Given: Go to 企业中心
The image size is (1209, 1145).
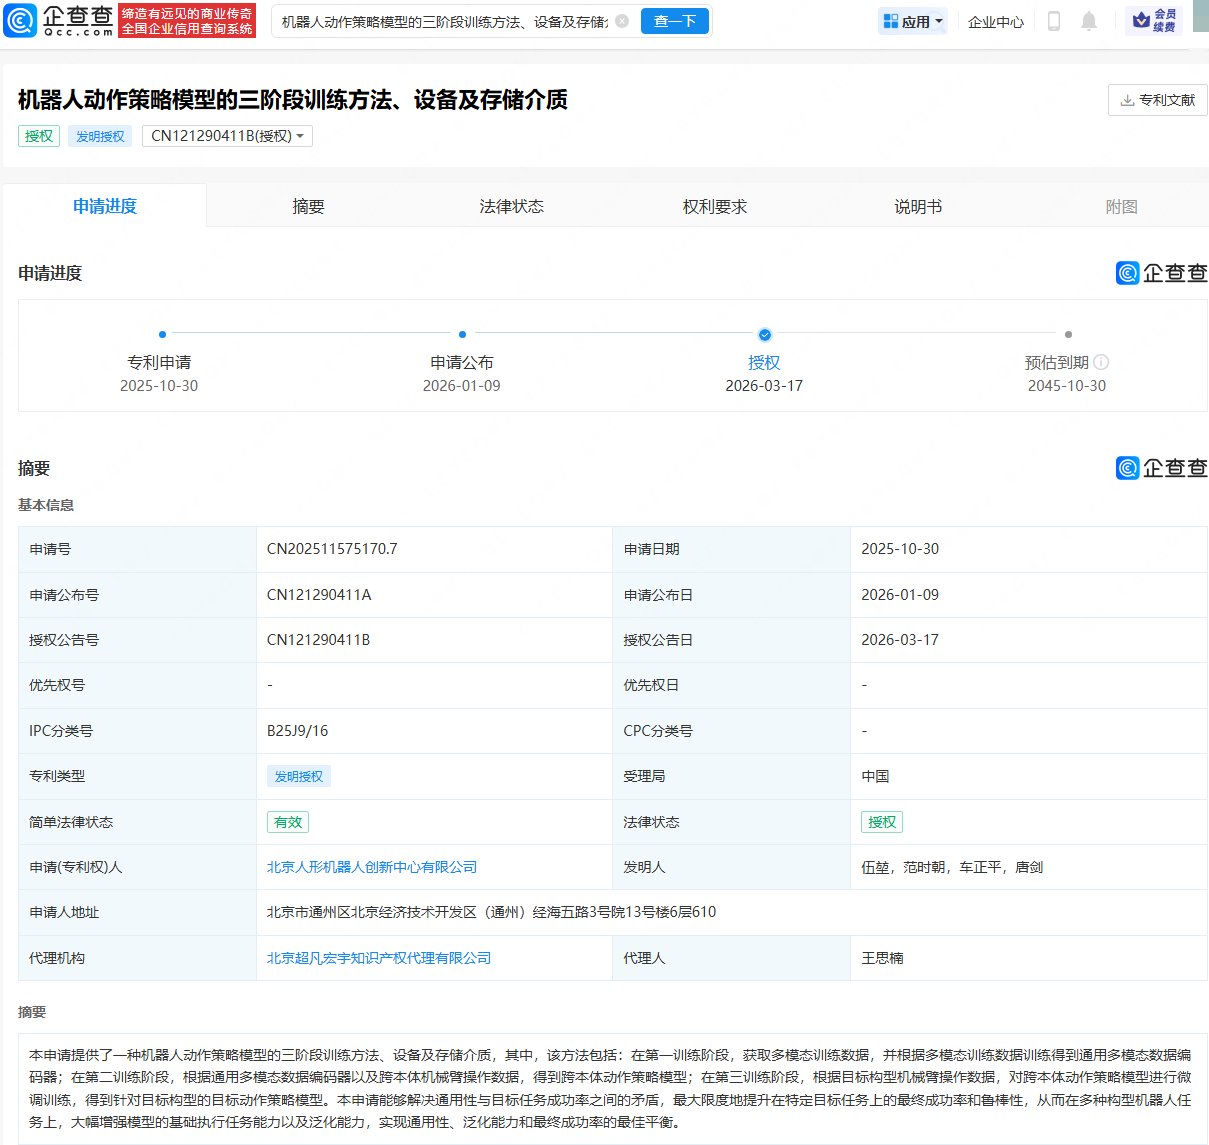Looking at the screenshot, I should click(995, 21).
